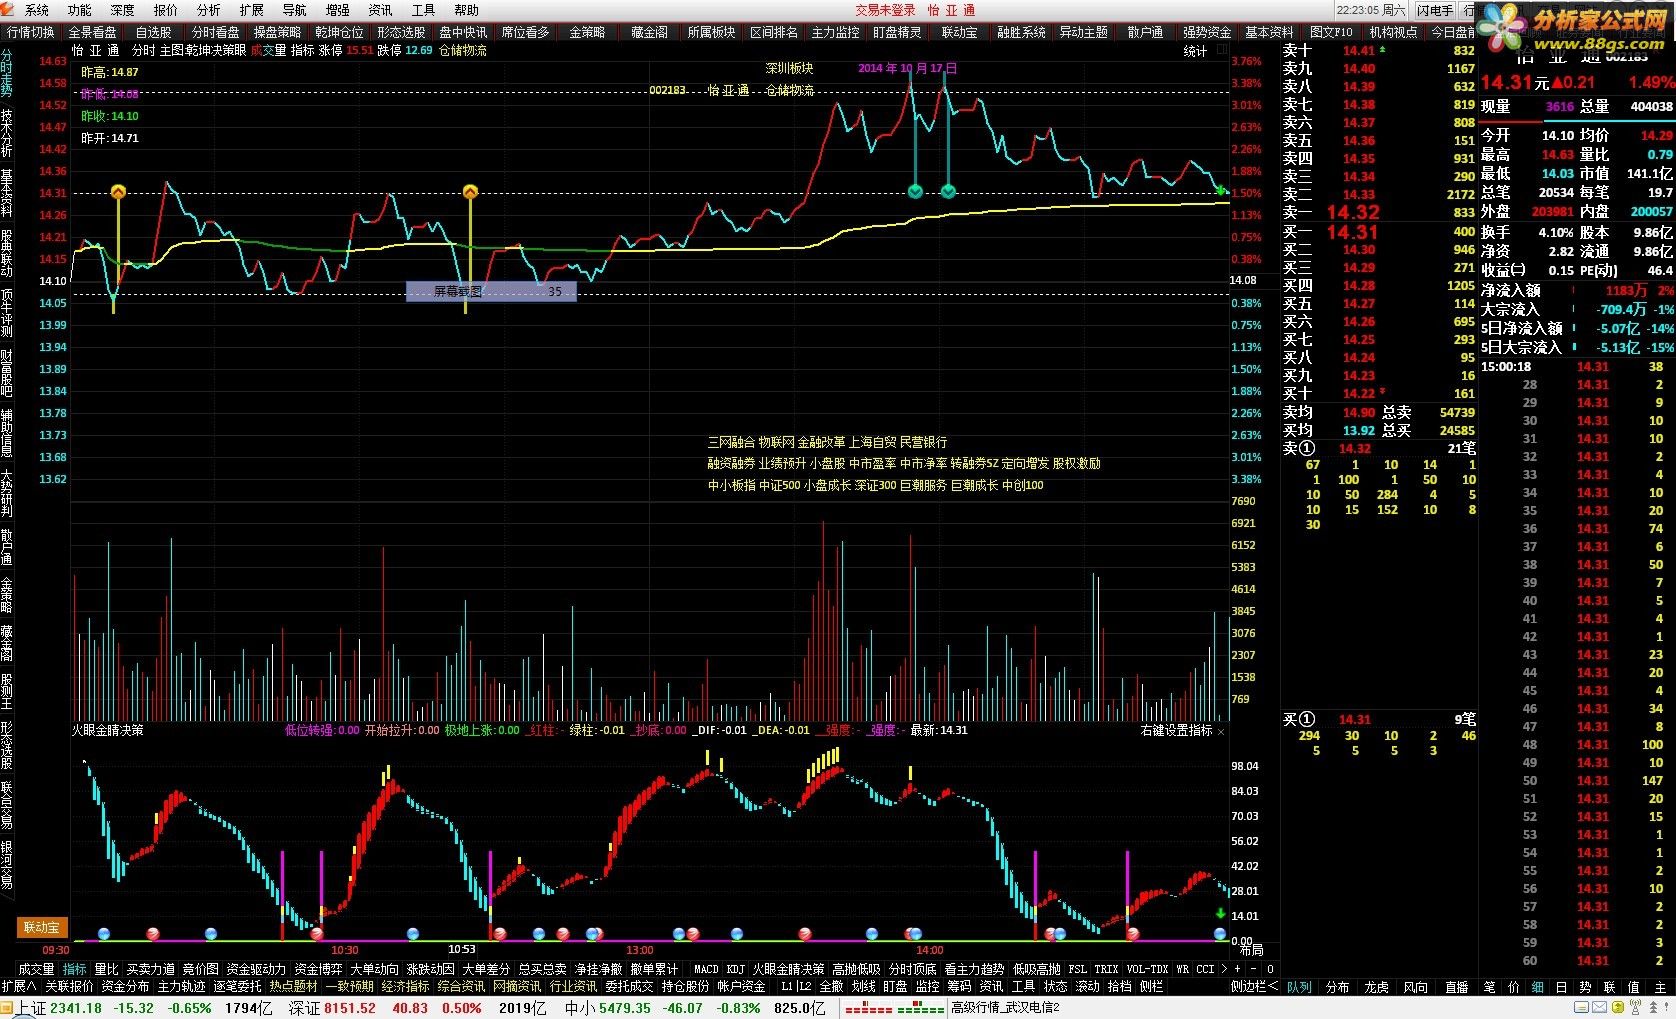Click the 自选股 toolbar button
Image resolution: width=1676 pixels, height=1019 pixels.
pos(154,32)
